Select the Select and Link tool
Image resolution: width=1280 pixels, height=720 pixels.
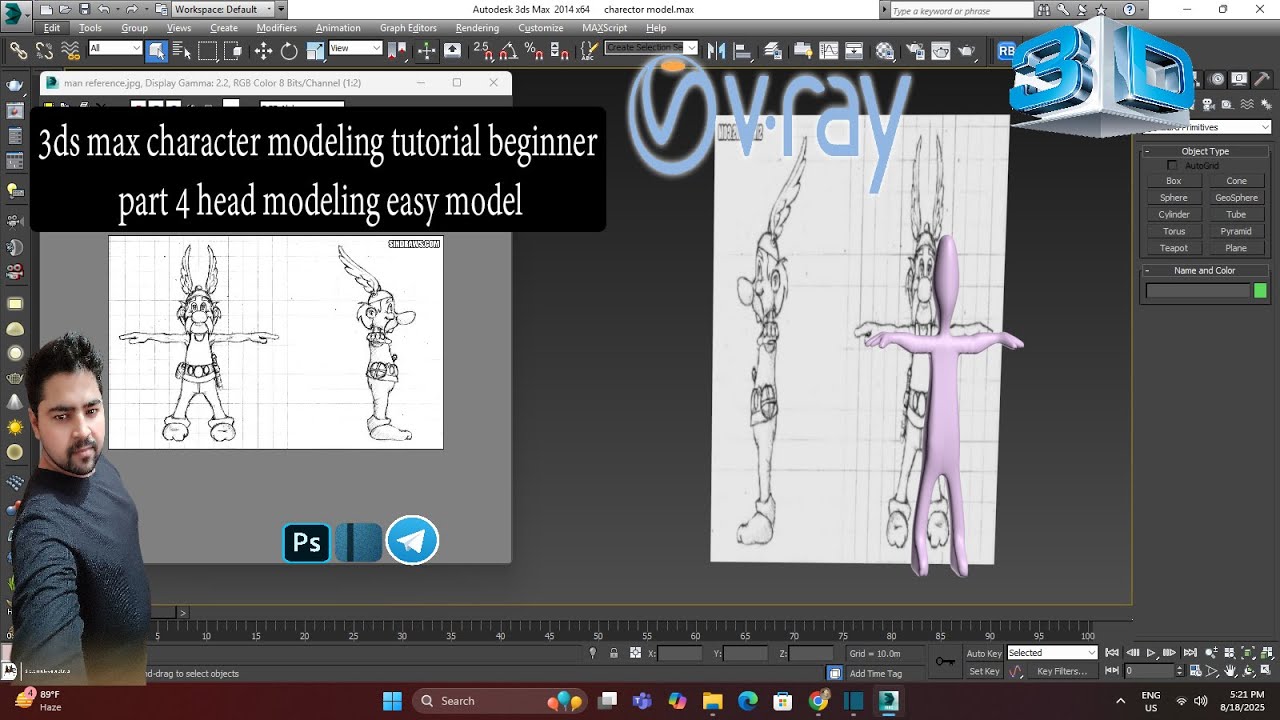(18, 50)
